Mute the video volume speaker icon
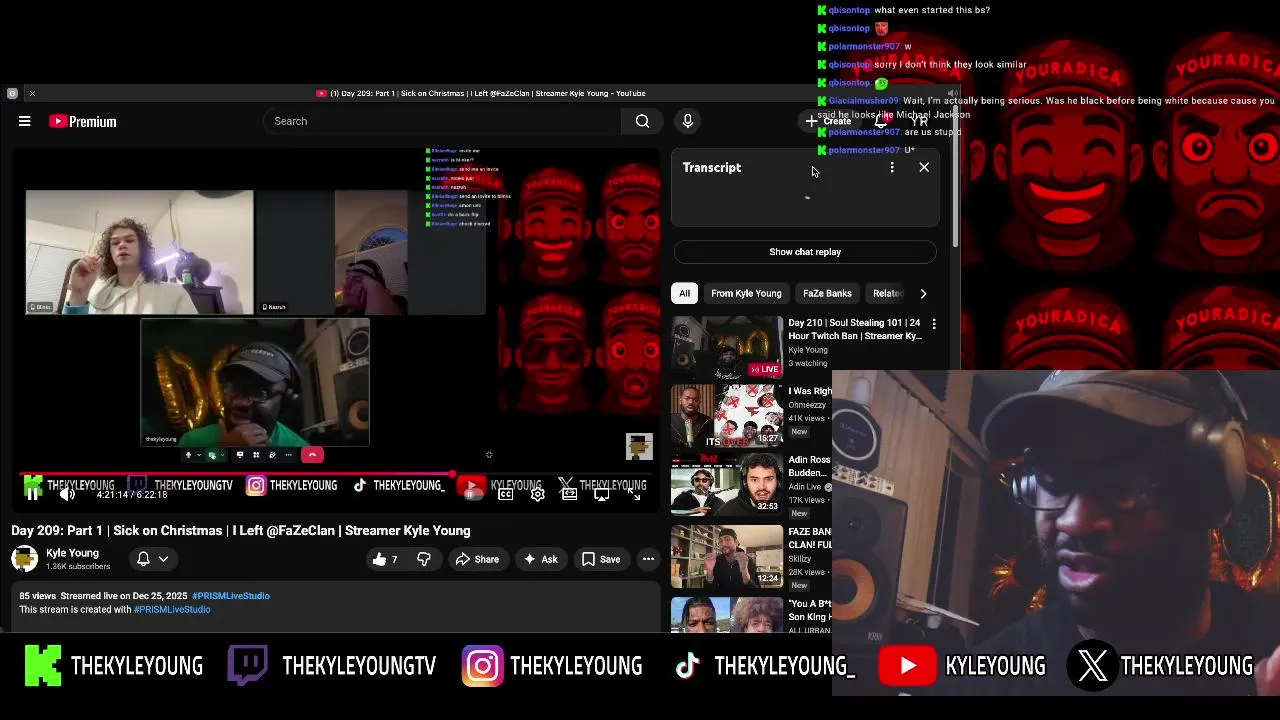This screenshot has height=720, width=1280. 67,493
